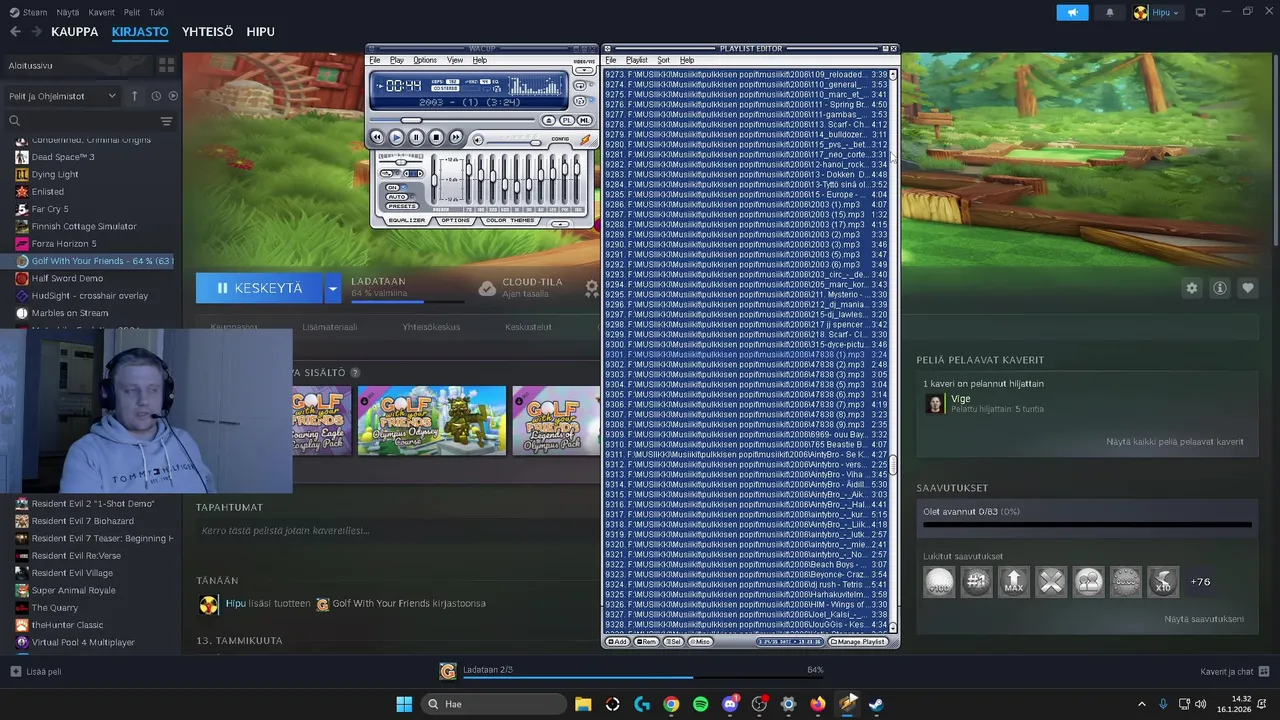This screenshot has width=1280, height=720.
Task: Add game to favorites heart icon
Action: tap(1248, 288)
